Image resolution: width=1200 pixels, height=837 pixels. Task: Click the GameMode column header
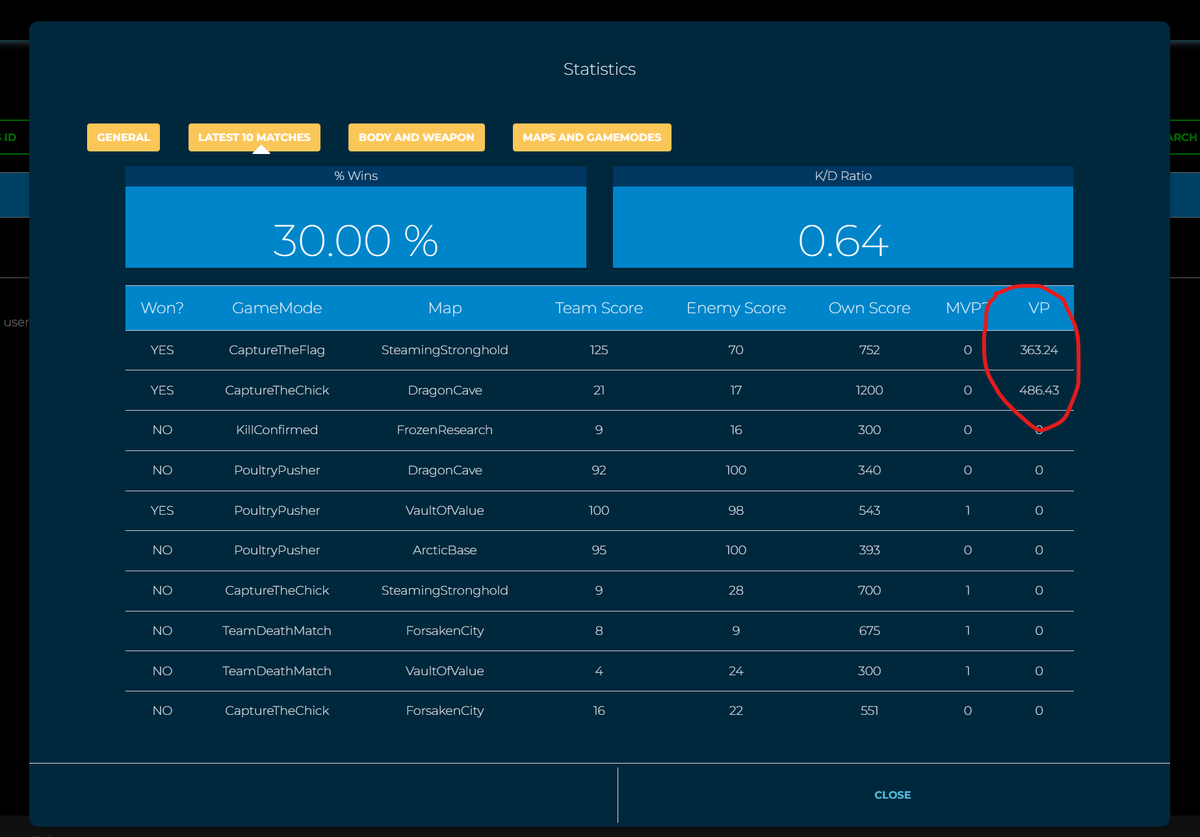click(x=277, y=308)
